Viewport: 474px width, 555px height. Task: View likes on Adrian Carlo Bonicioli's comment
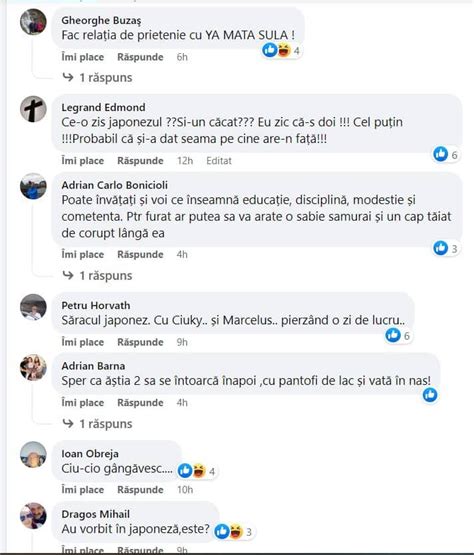[x=446, y=248]
